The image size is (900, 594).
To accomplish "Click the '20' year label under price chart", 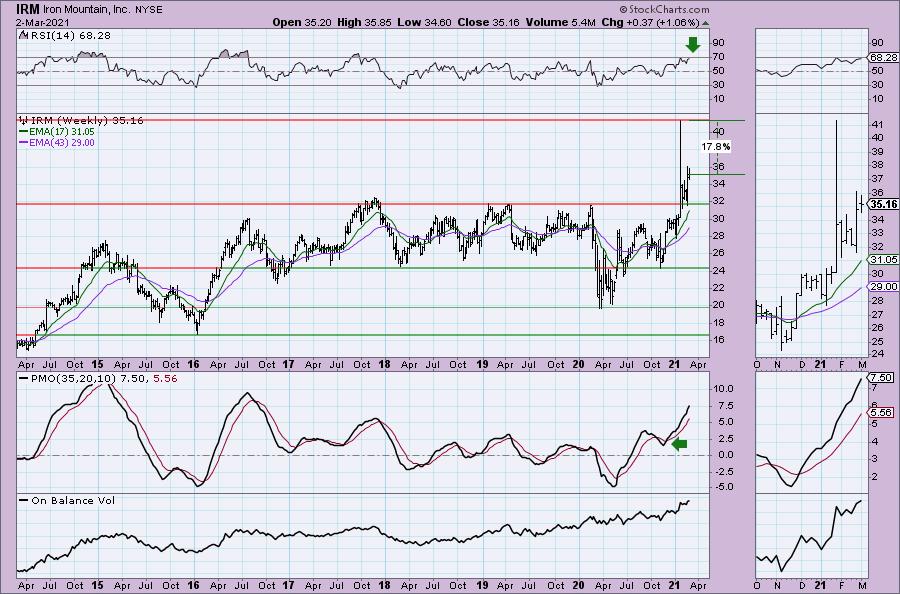I will (579, 364).
